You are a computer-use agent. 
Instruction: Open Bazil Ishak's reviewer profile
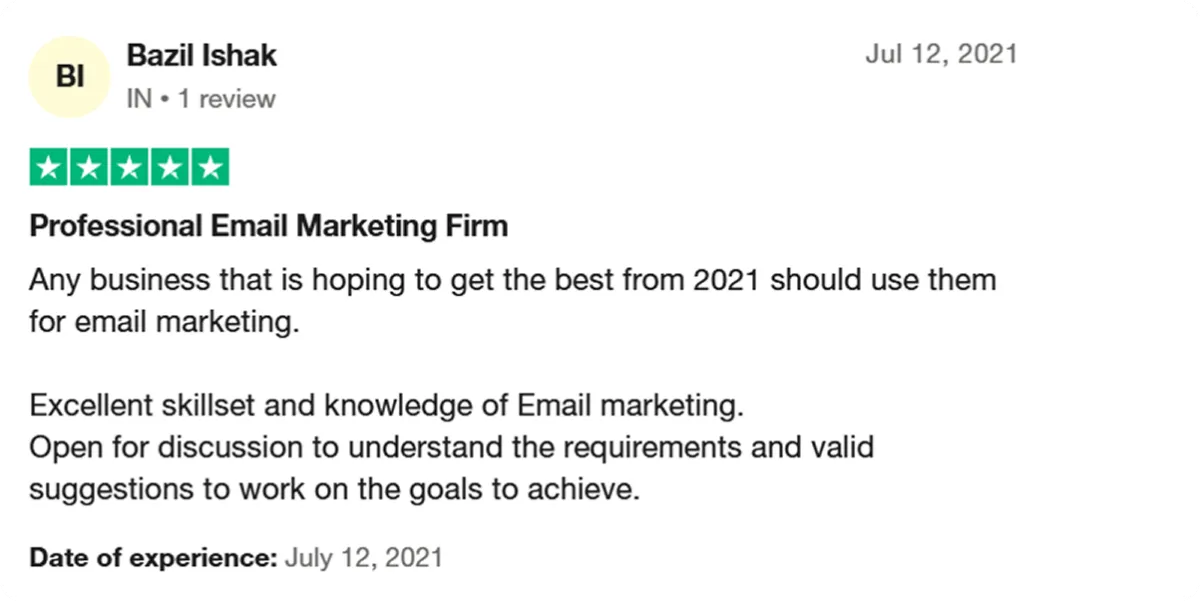pyautogui.click(x=202, y=56)
